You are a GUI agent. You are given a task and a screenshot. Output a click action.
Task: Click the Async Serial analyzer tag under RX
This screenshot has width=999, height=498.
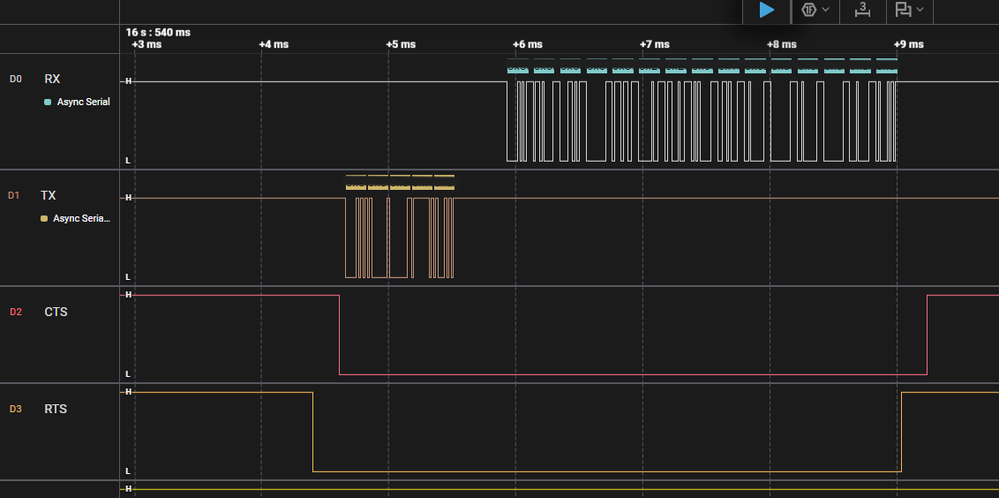pos(83,102)
